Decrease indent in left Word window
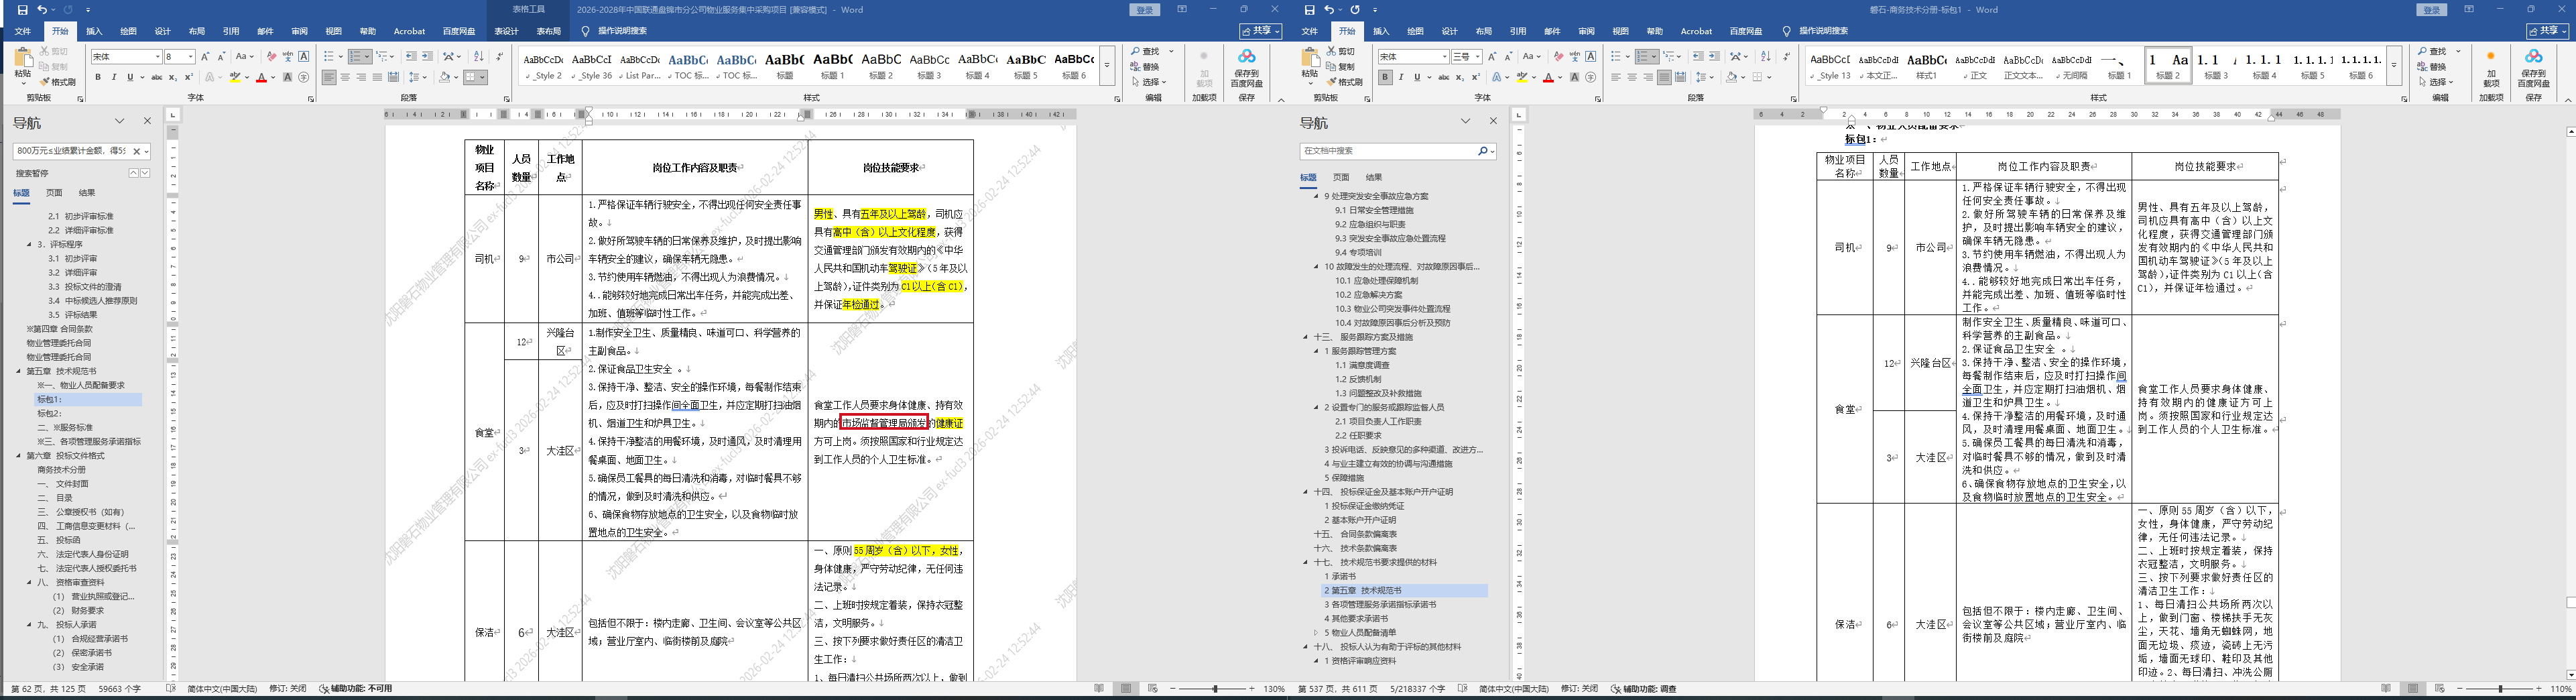Image resolution: width=2576 pixels, height=700 pixels. pos(412,57)
